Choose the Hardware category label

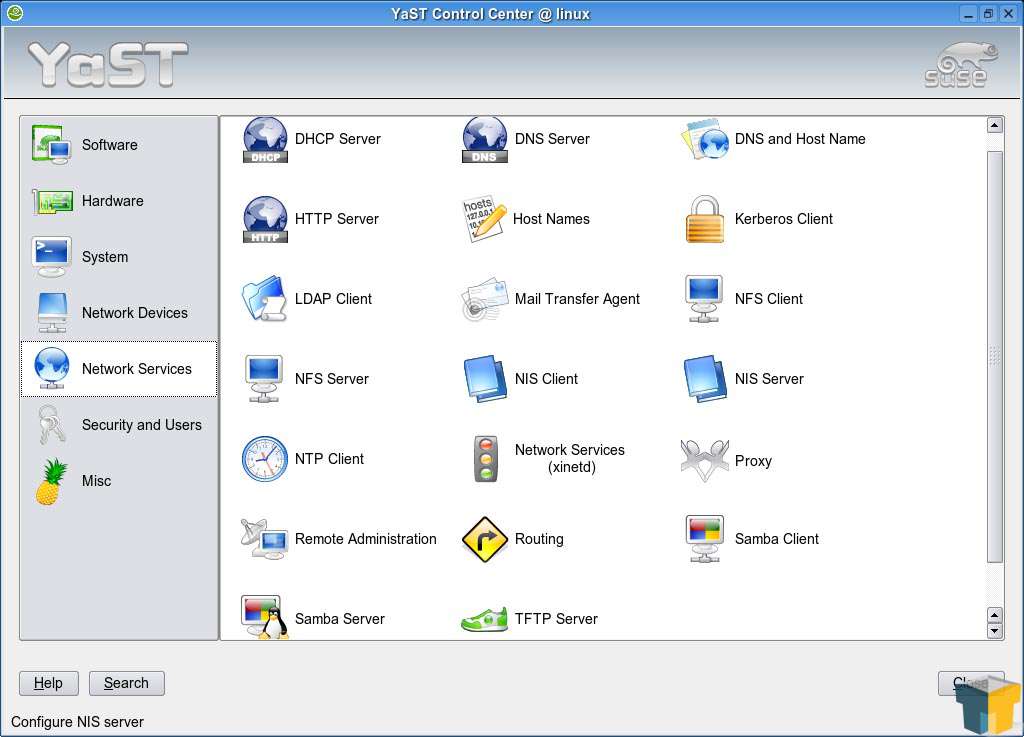[112, 201]
